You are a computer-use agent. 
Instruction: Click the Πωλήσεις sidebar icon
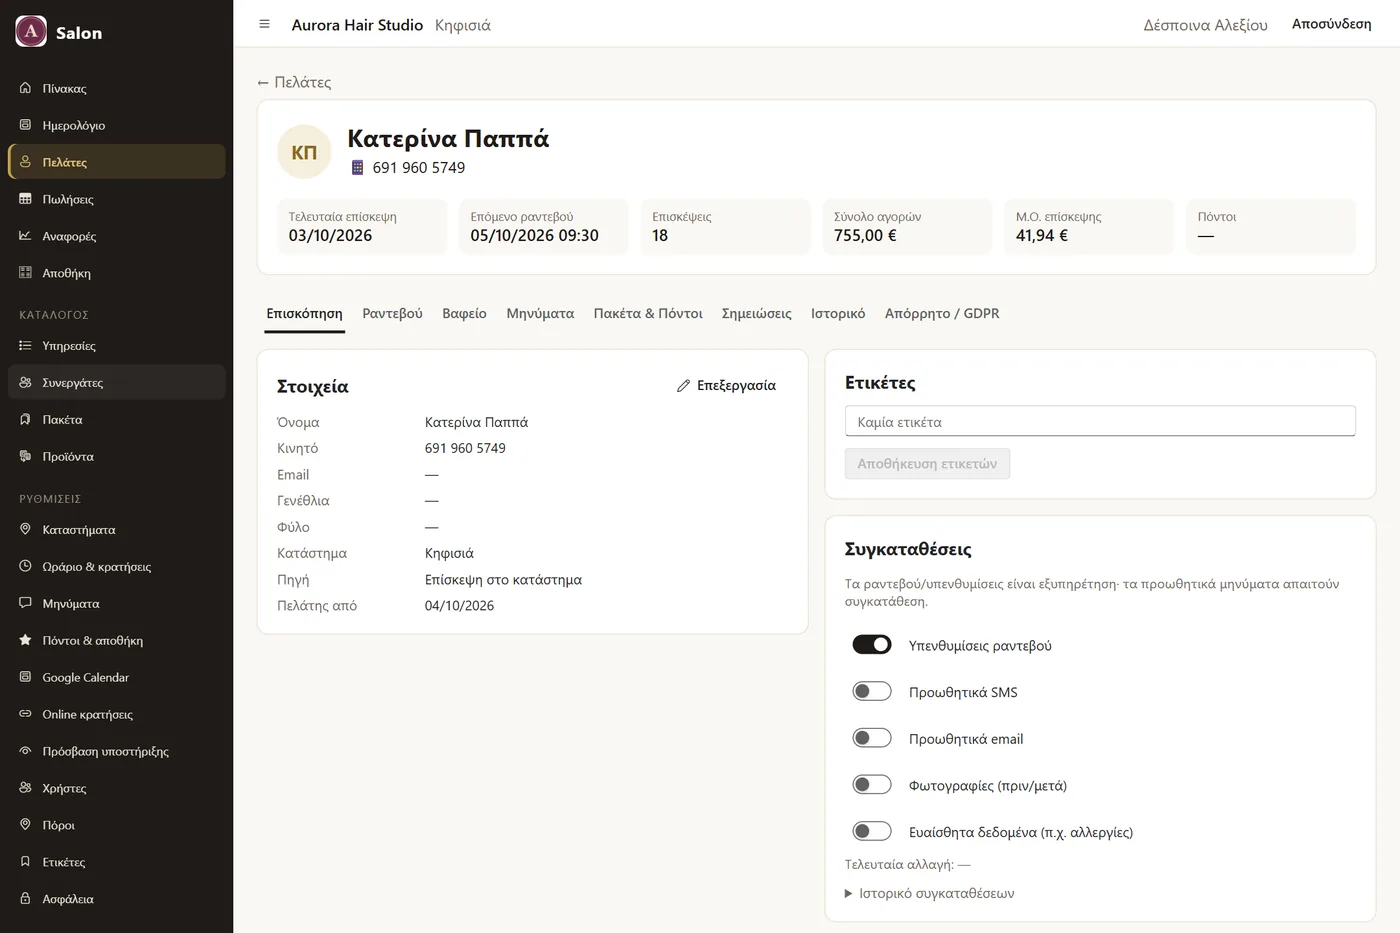coord(26,199)
